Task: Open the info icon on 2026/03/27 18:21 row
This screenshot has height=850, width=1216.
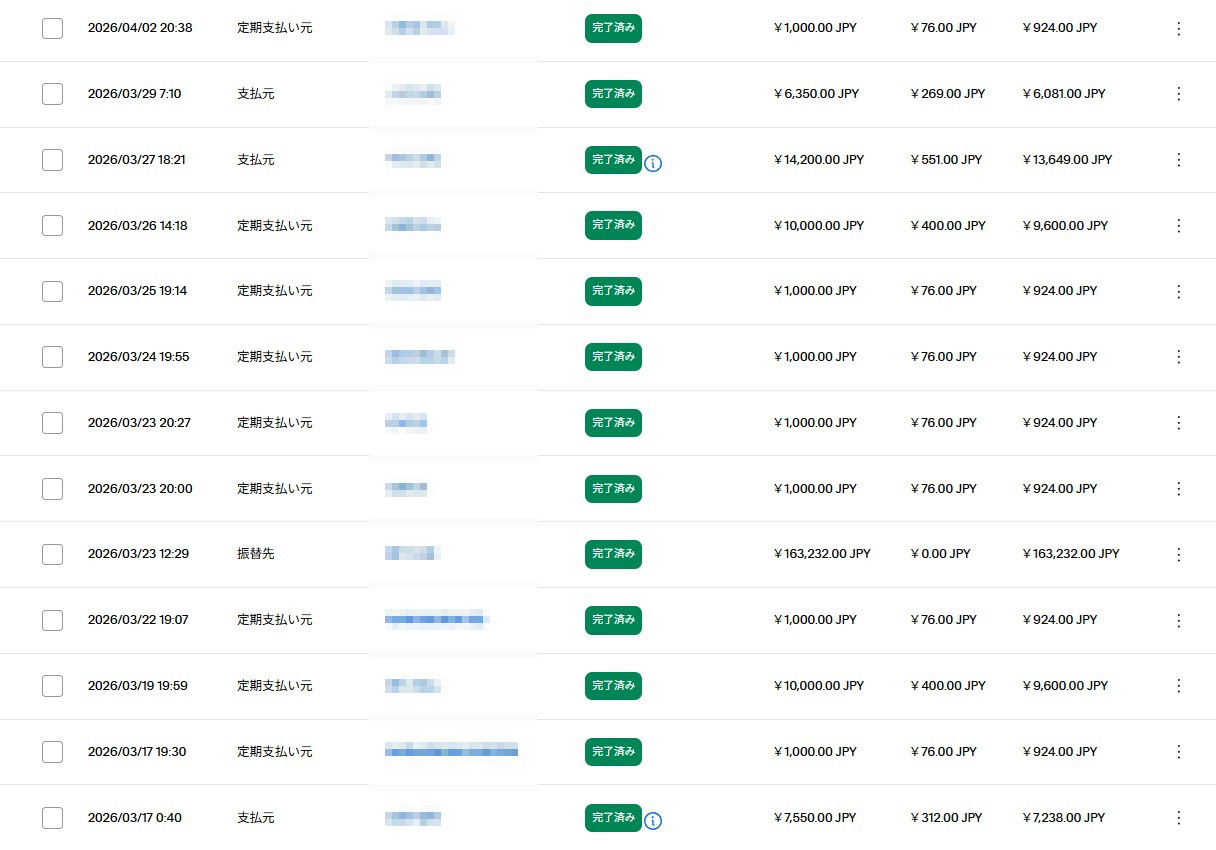Action: pyautogui.click(x=653, y=162)
